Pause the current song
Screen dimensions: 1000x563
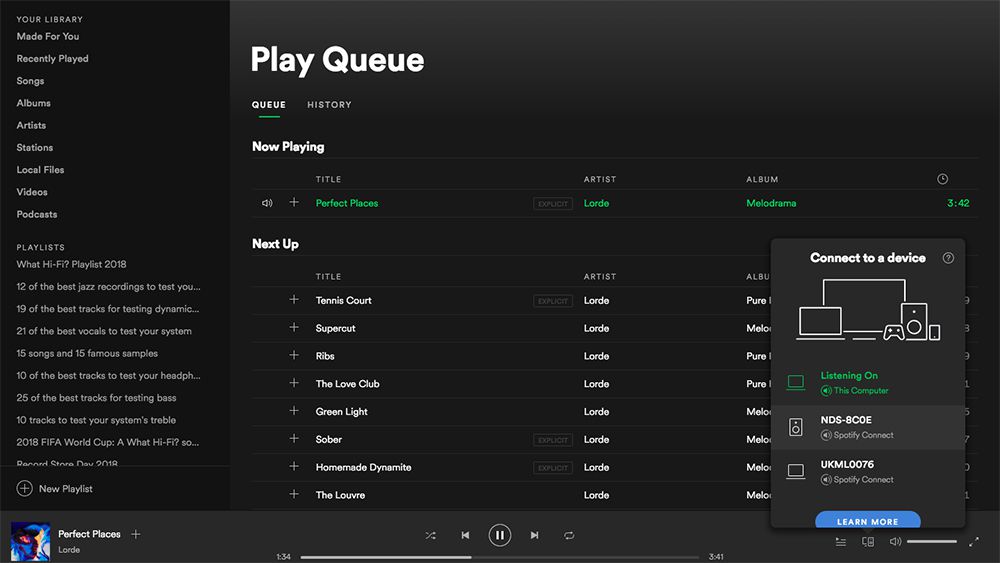point(499,536)
